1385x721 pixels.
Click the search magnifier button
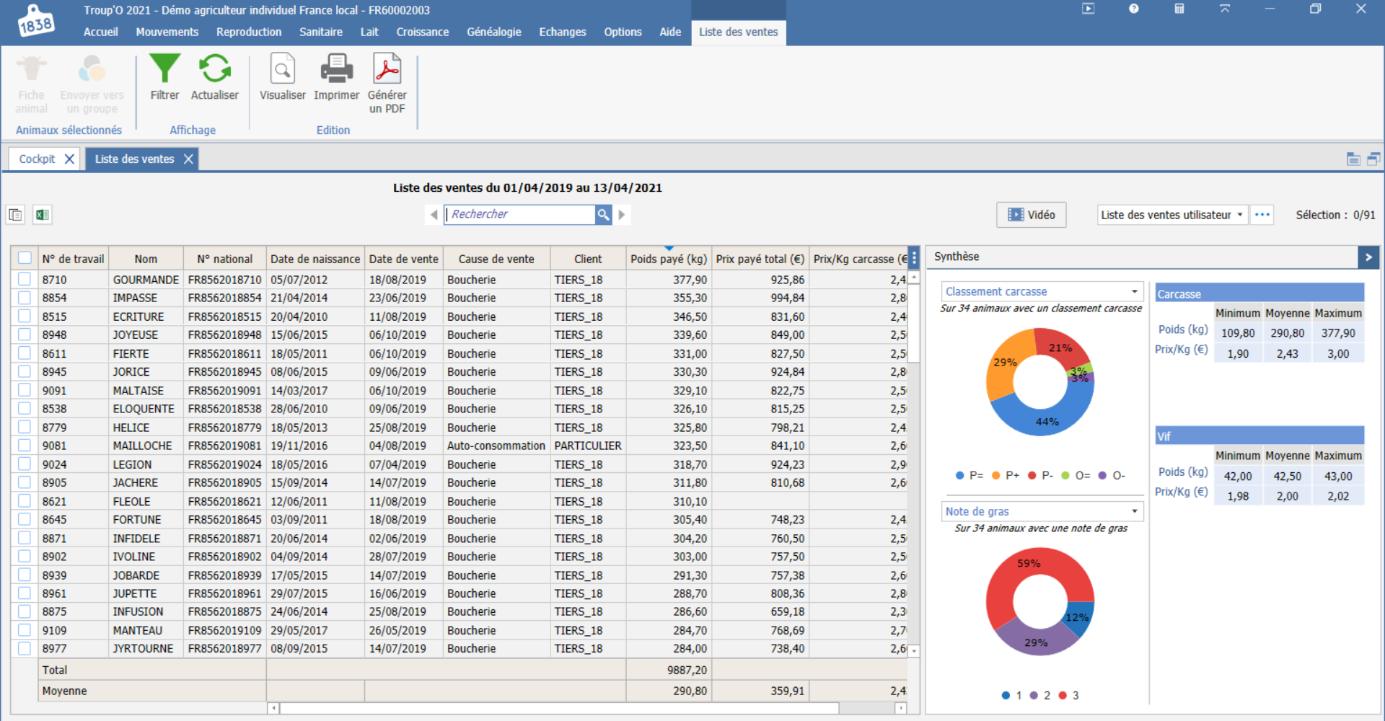(x=603, y=214)
